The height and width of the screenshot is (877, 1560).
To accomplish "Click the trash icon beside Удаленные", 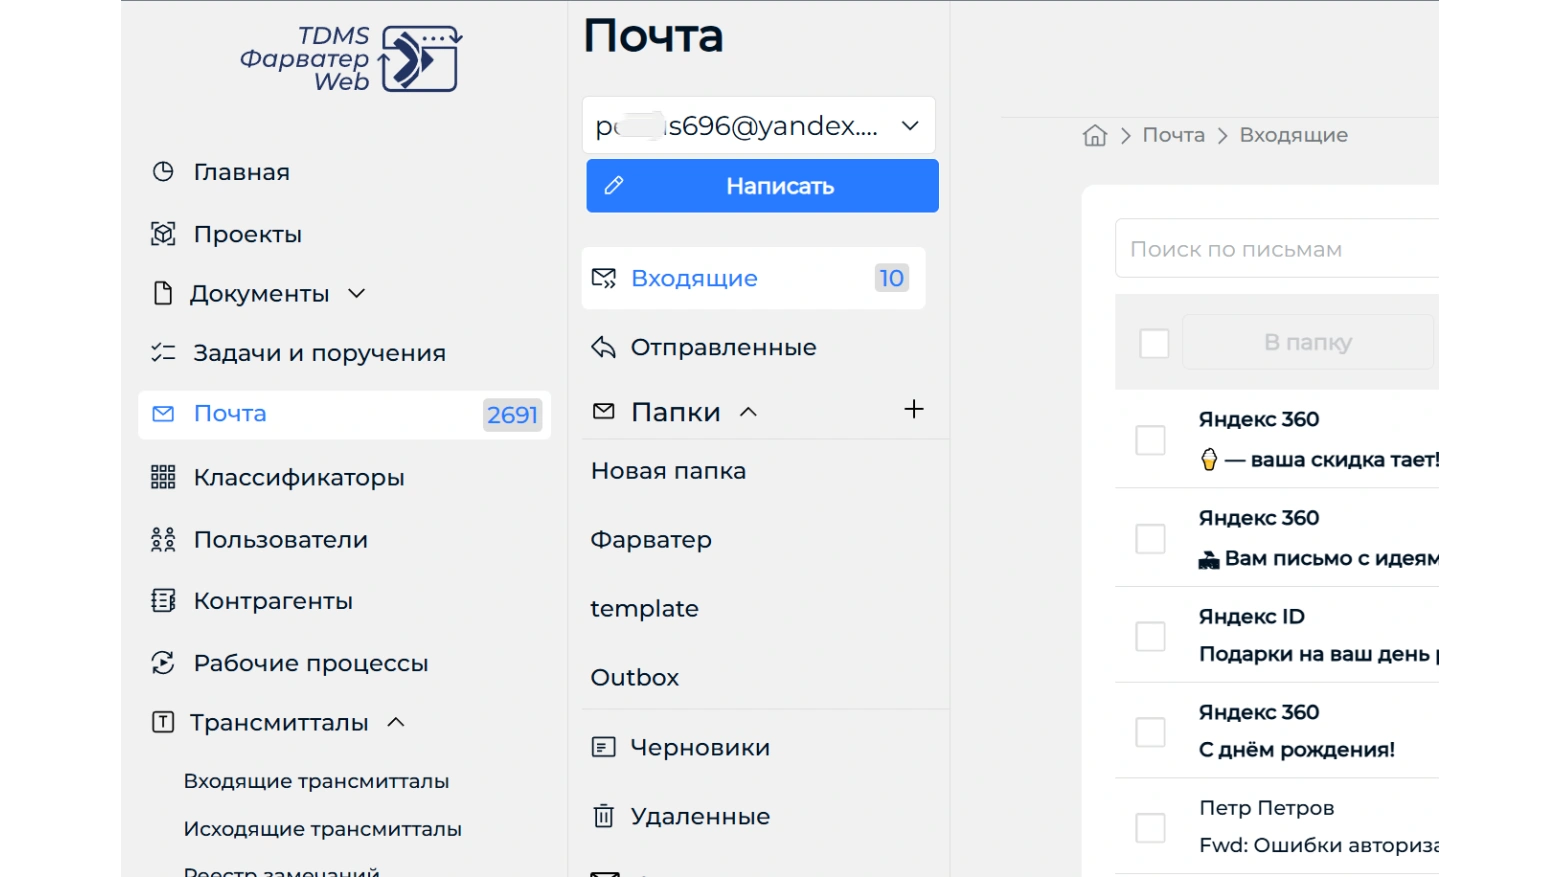I will [x=604, y=816].
